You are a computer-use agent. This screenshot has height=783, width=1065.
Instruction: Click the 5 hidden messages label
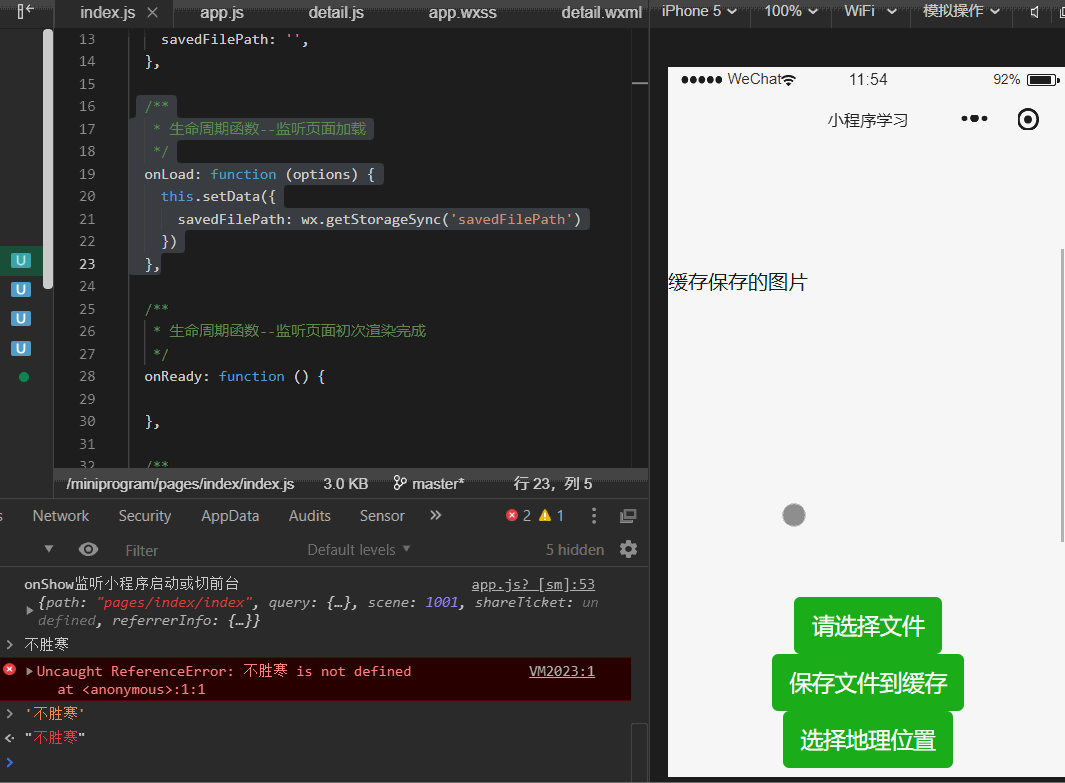[575, 549]
